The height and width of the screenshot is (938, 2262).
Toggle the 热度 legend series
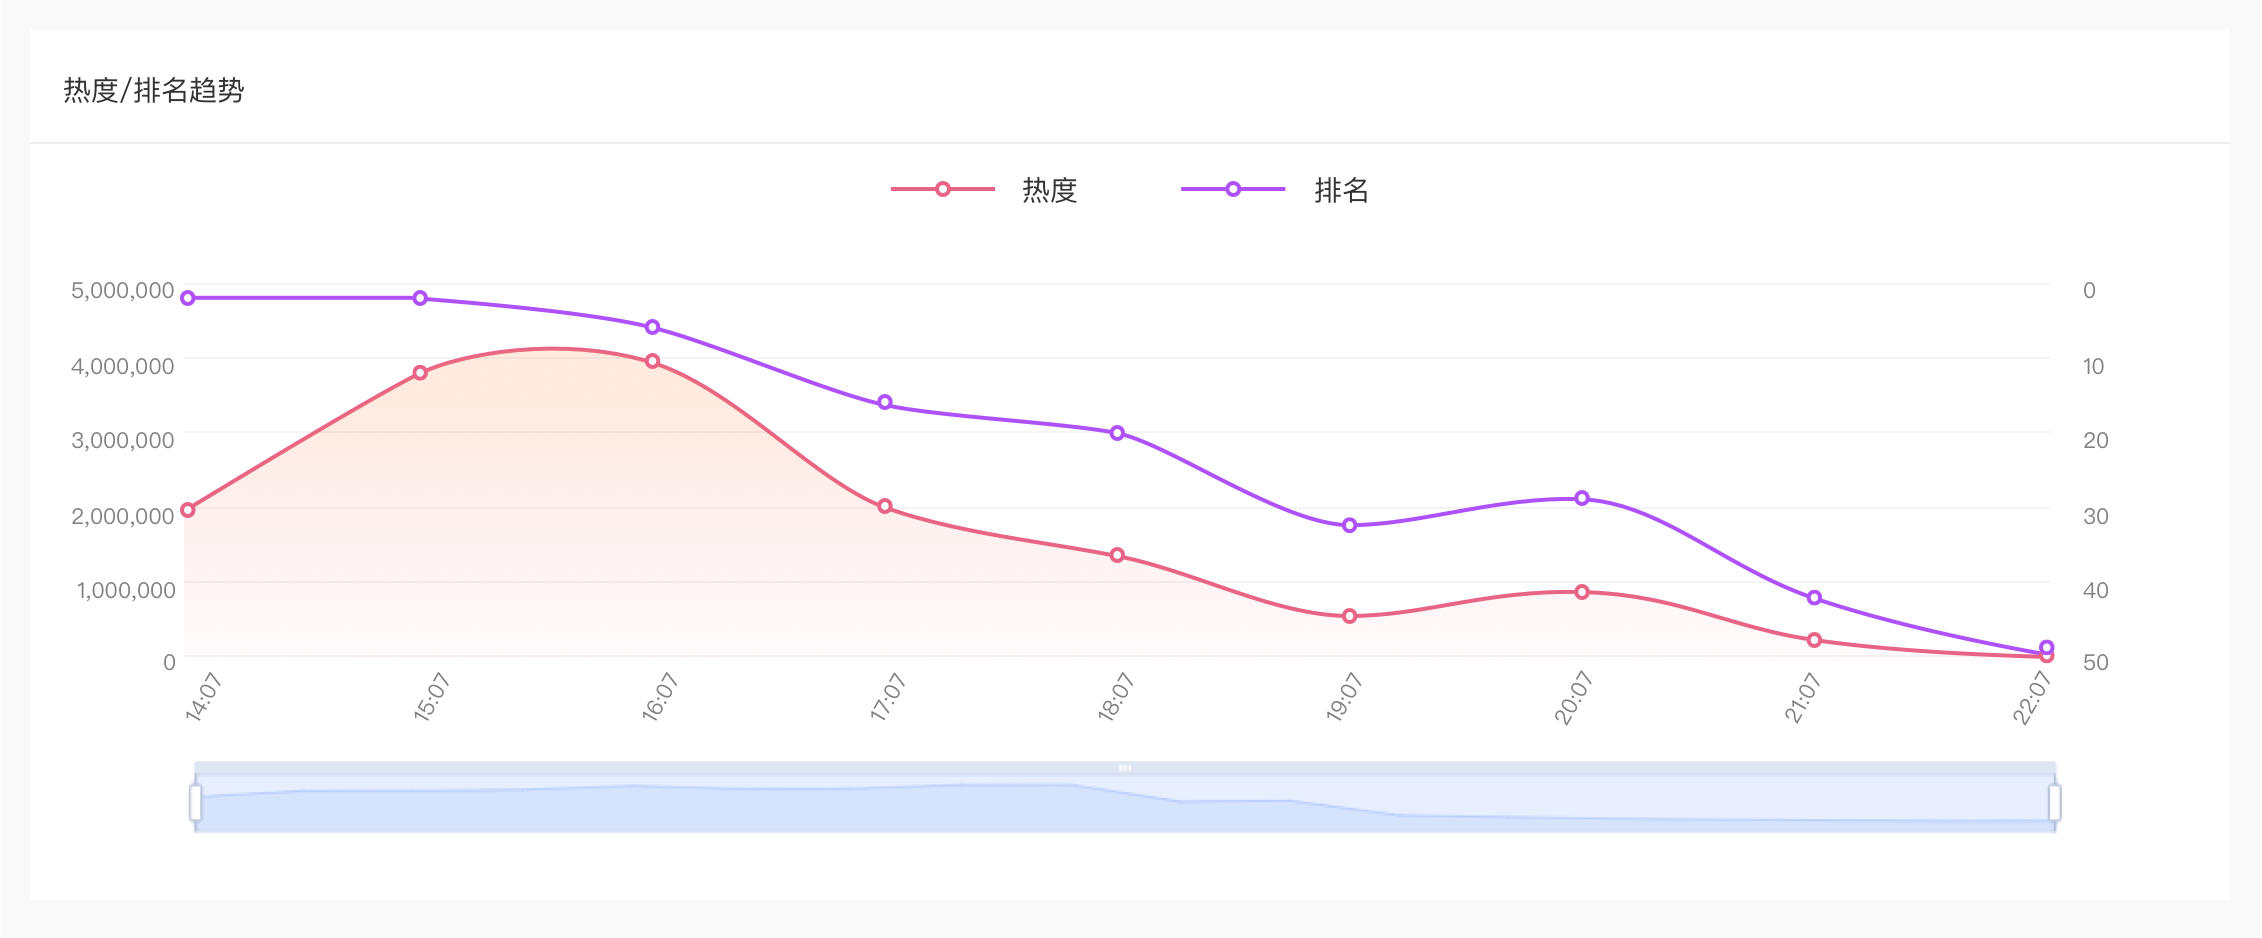986,190
